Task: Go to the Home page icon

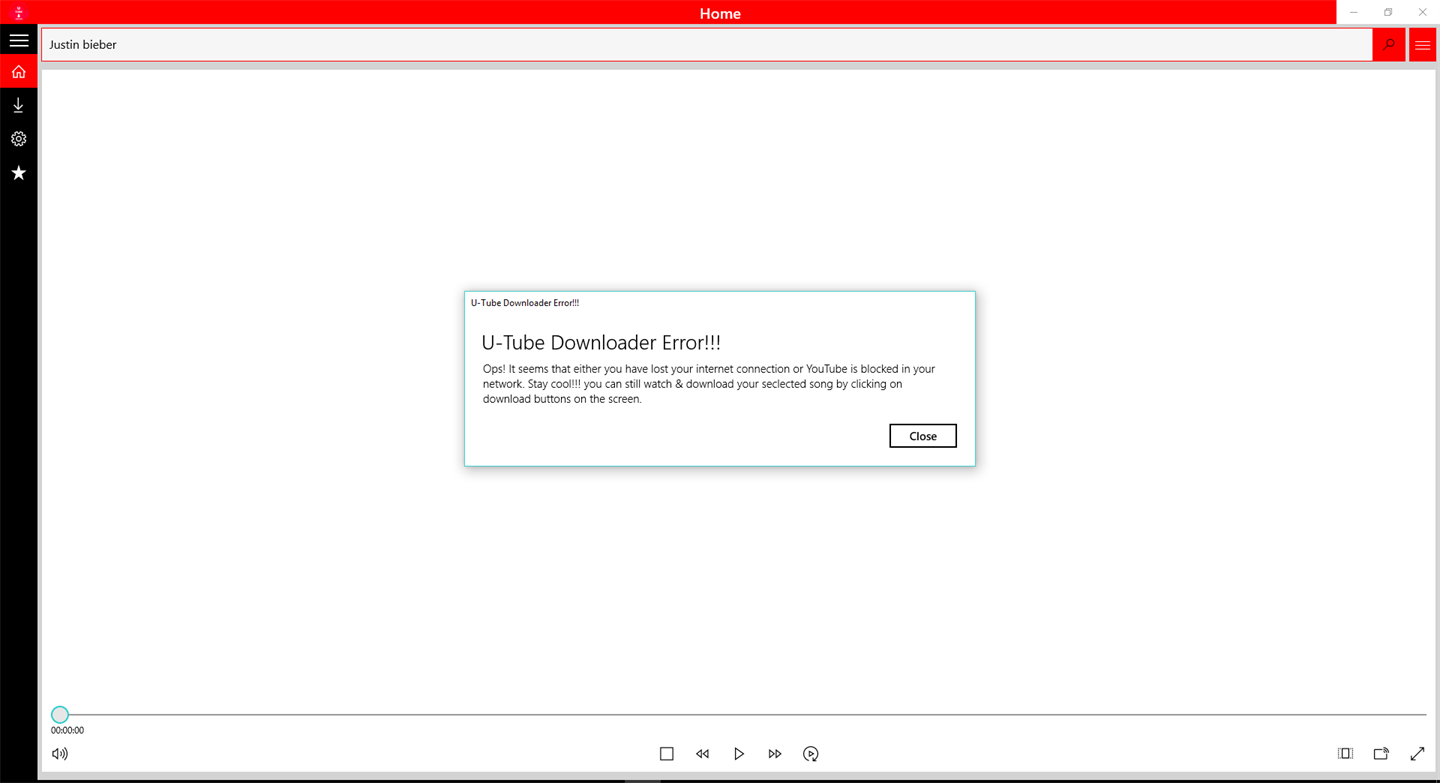Action: click(x=19, y=72)
